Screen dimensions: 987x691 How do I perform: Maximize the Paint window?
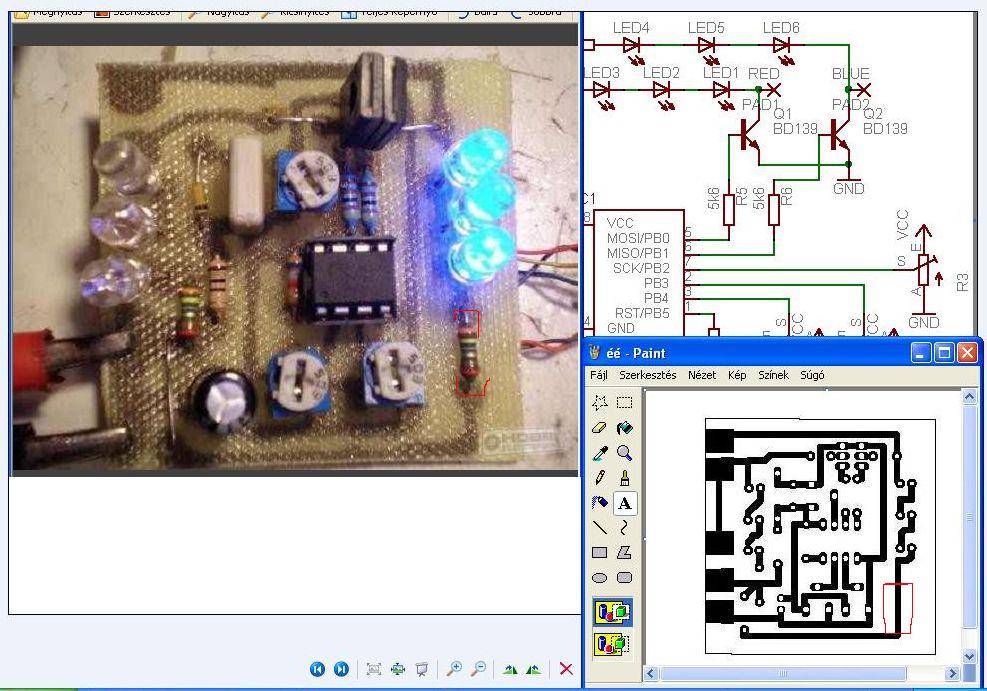coord(944,352)
